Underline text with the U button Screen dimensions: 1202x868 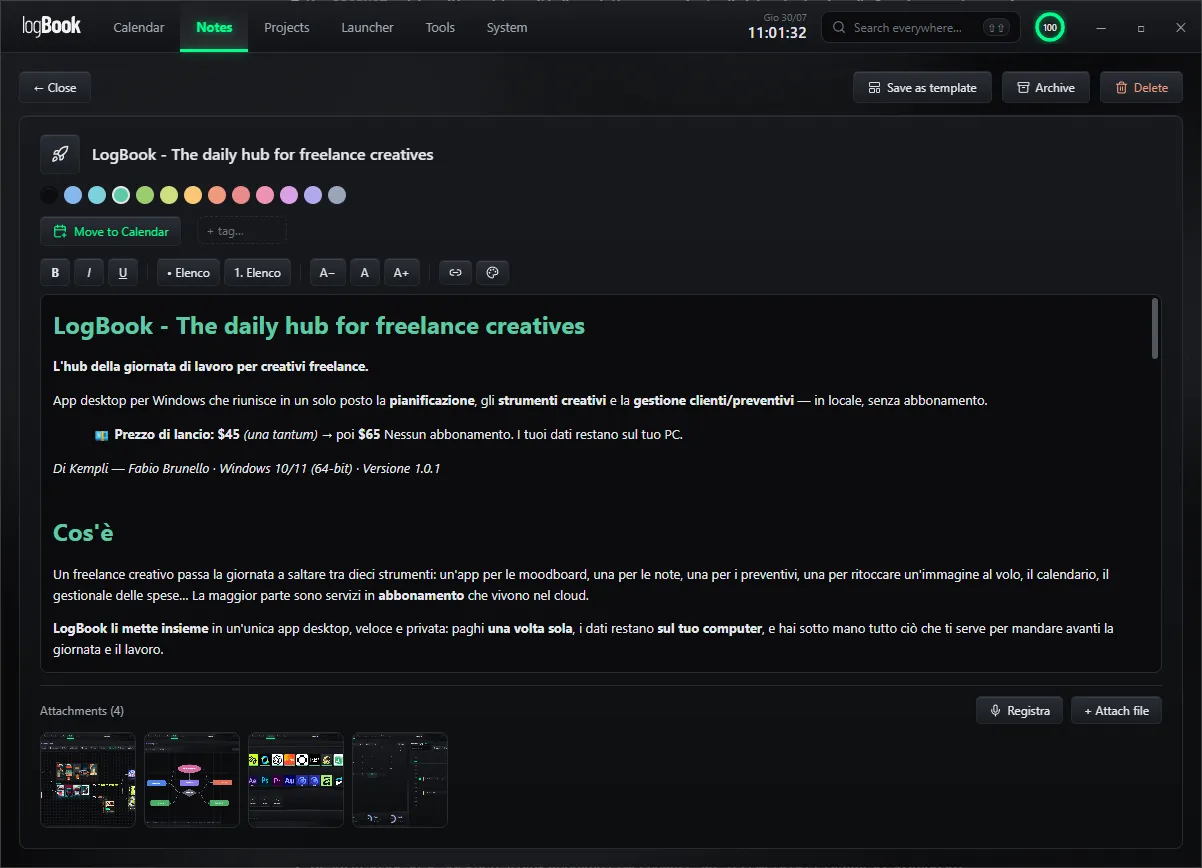tap(123, 272)
